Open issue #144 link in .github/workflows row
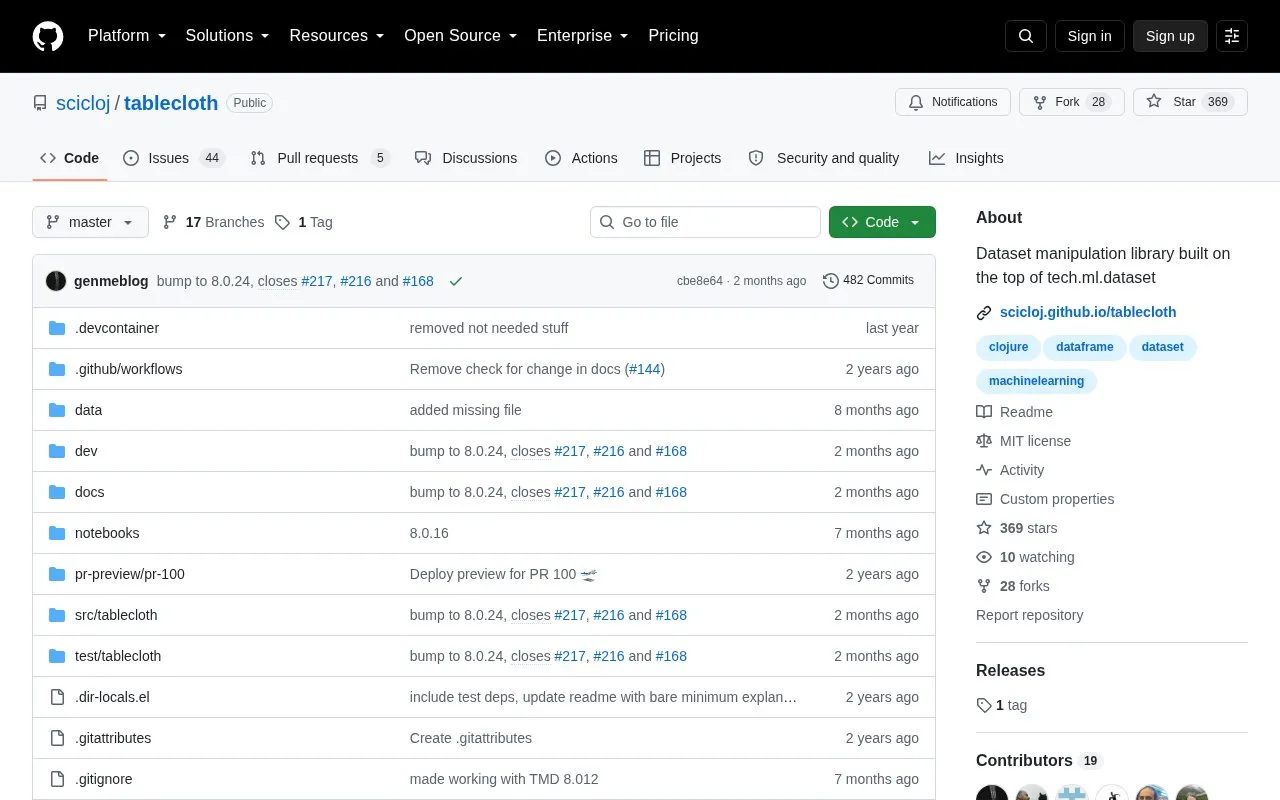The image size is (1280, 800). pos(645,369)
